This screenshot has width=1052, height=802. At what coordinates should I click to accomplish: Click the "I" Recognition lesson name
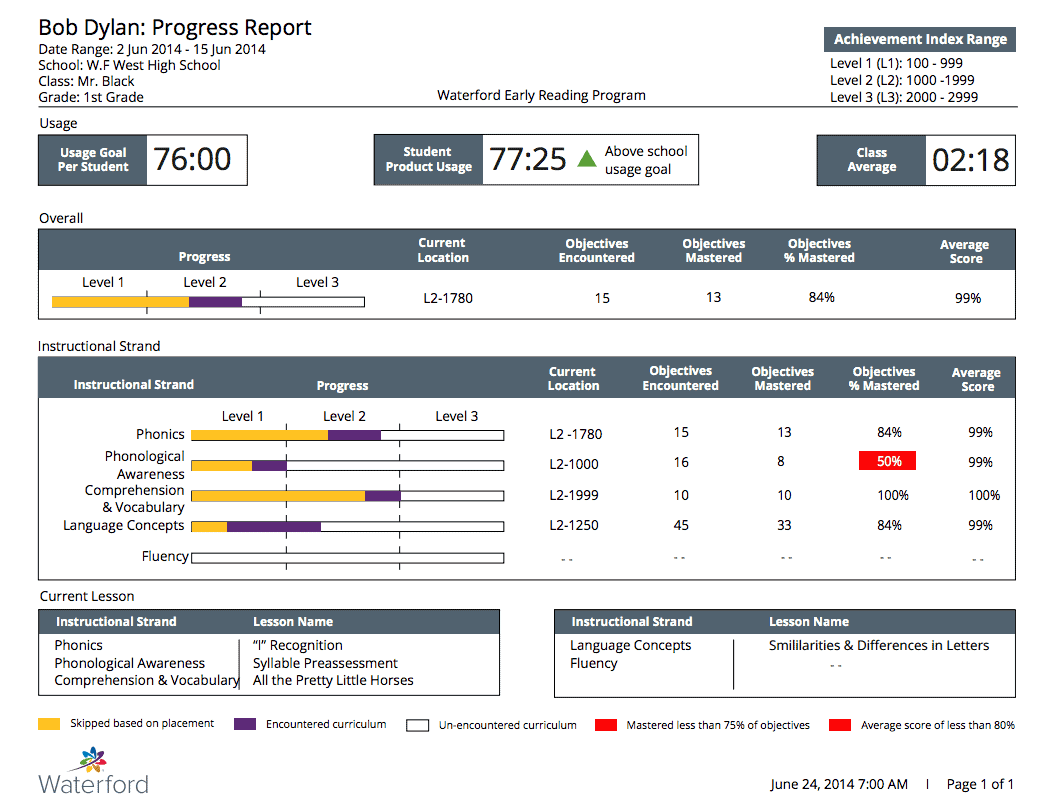tap(298, 645)
